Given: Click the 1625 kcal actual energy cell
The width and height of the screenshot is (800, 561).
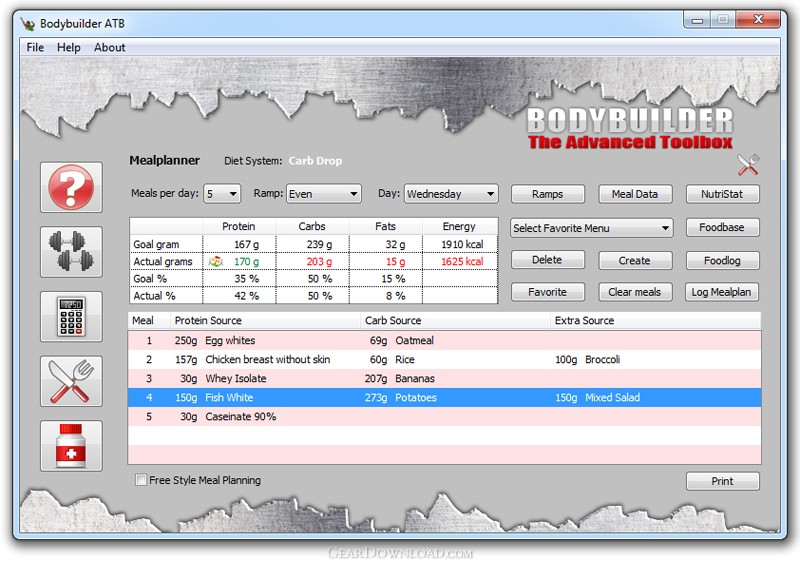Looking at the screenshot, I should (x=462, y=262).
